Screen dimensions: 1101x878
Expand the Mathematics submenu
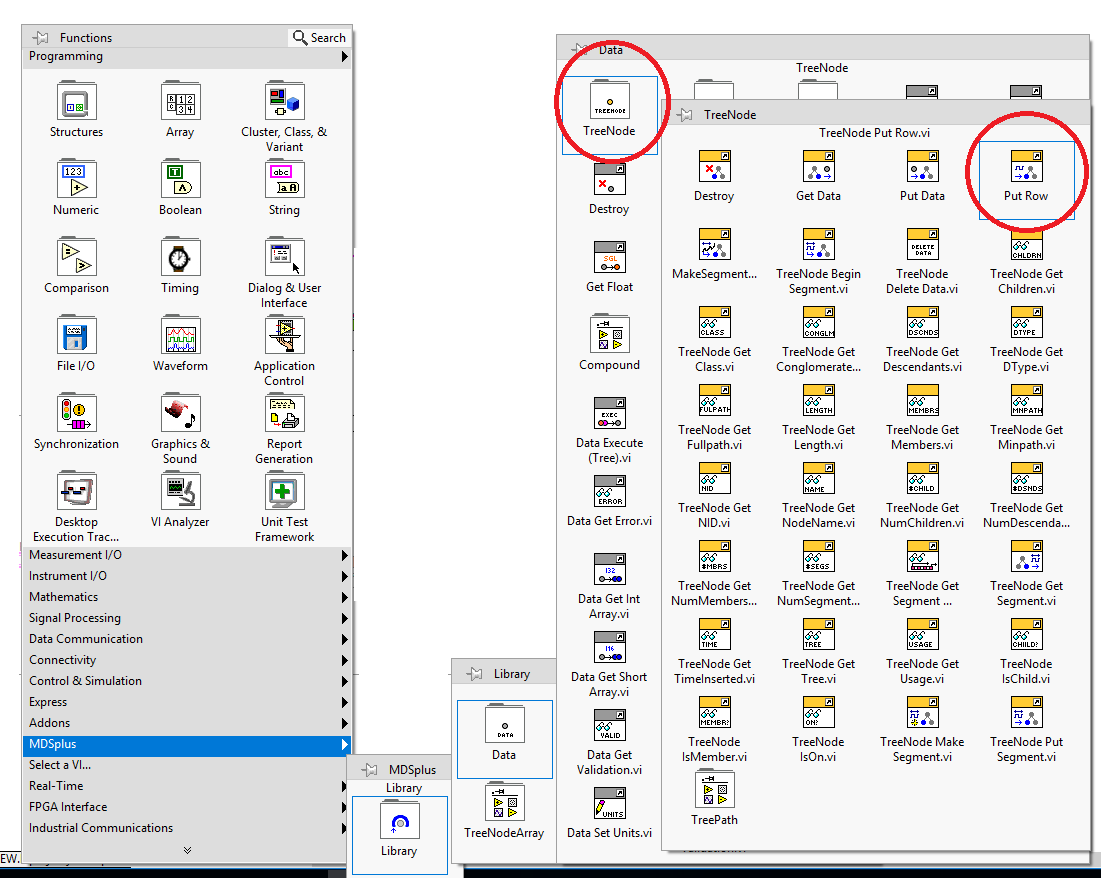tap(63, 597)
